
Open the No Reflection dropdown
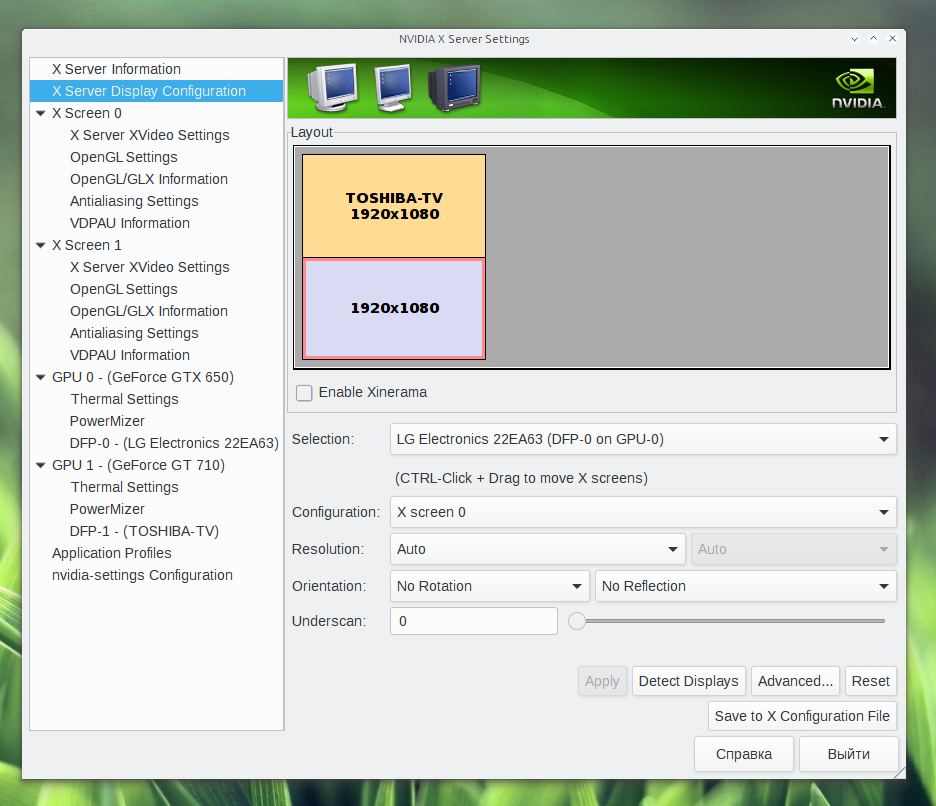(x=746, y=586)
